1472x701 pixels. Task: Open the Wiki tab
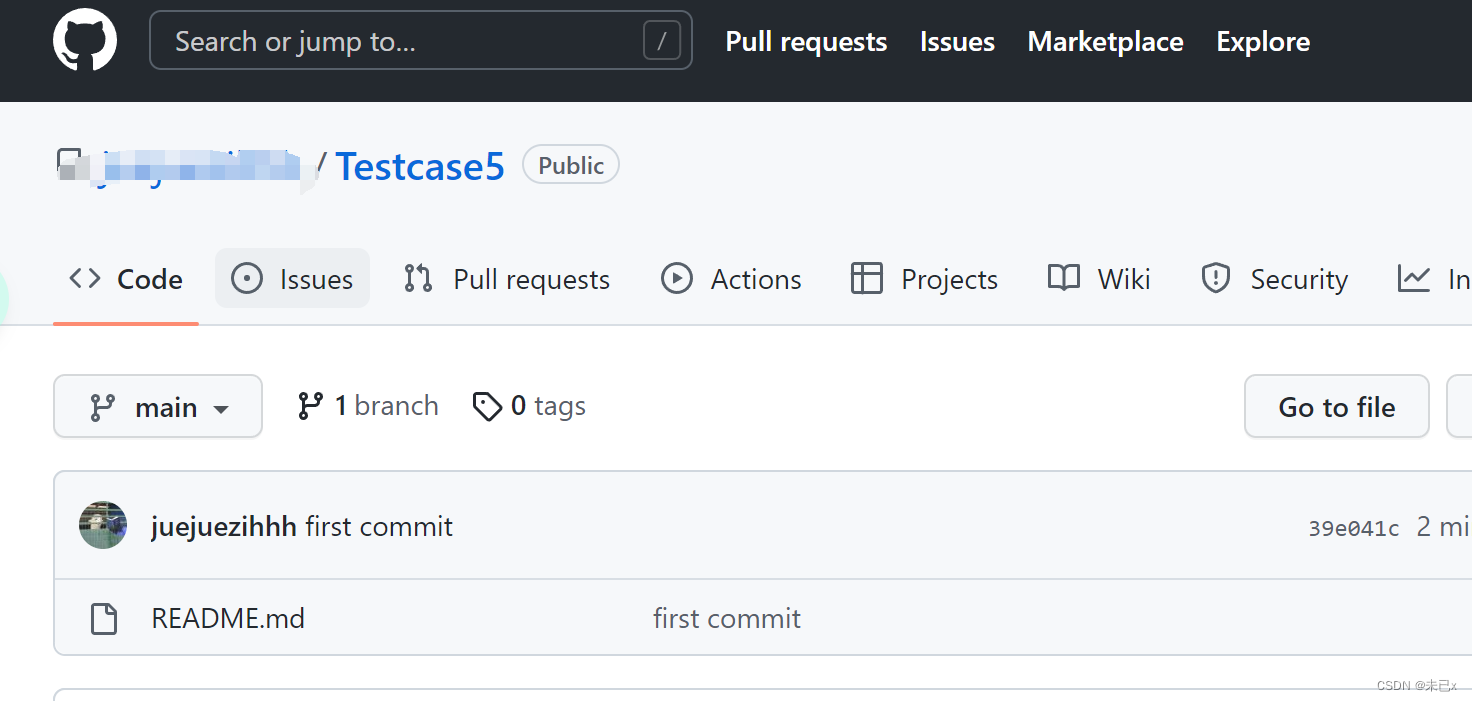coord(1099,279)
